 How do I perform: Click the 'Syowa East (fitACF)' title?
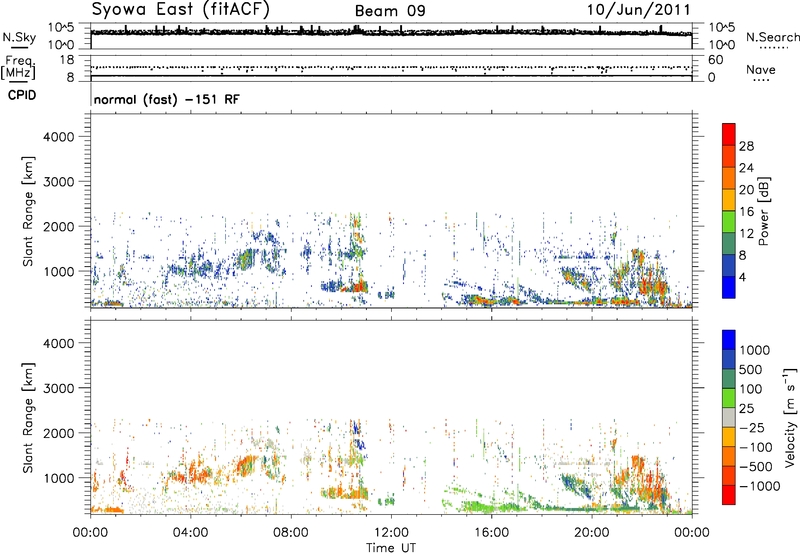click(x=181, y=9)
